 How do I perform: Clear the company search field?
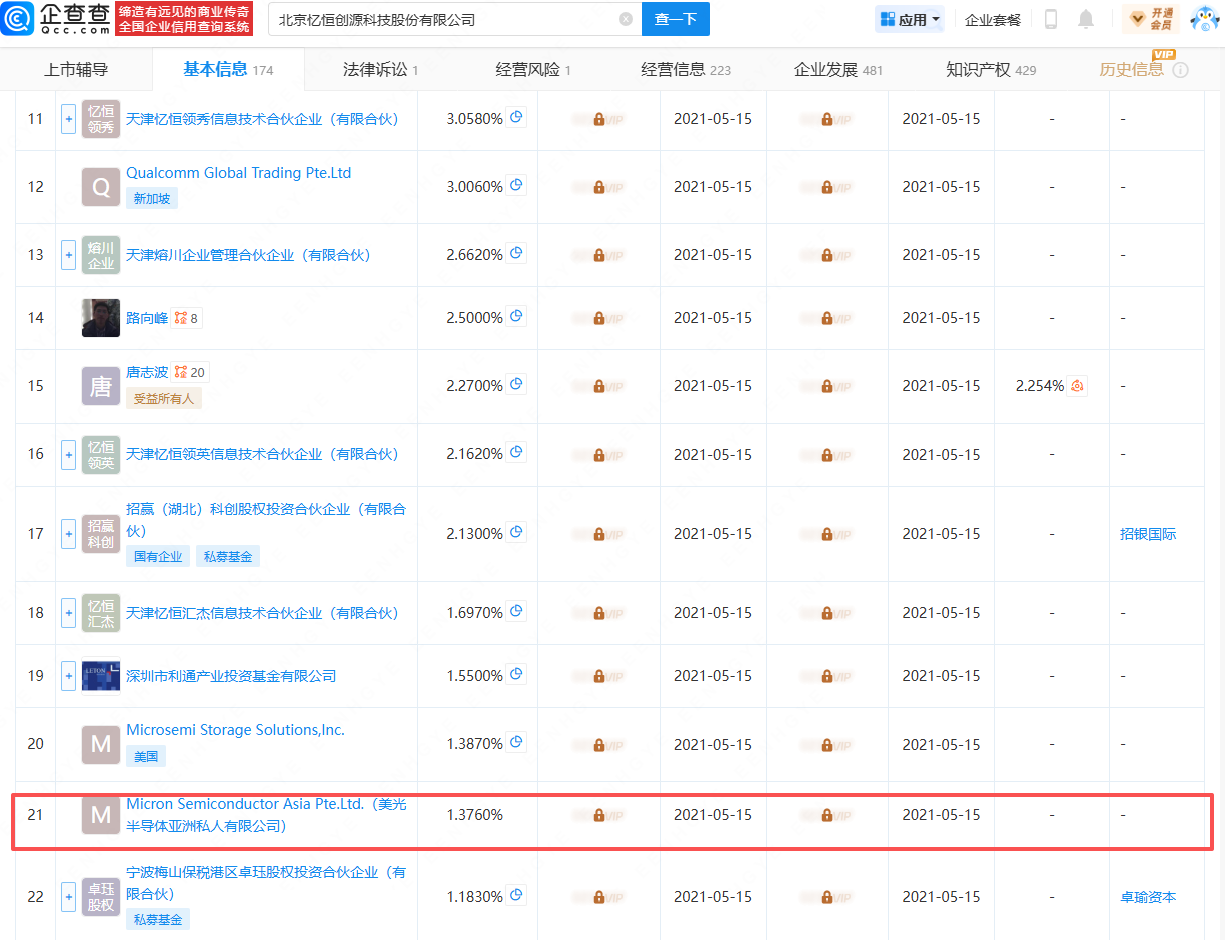click(626, 19)
